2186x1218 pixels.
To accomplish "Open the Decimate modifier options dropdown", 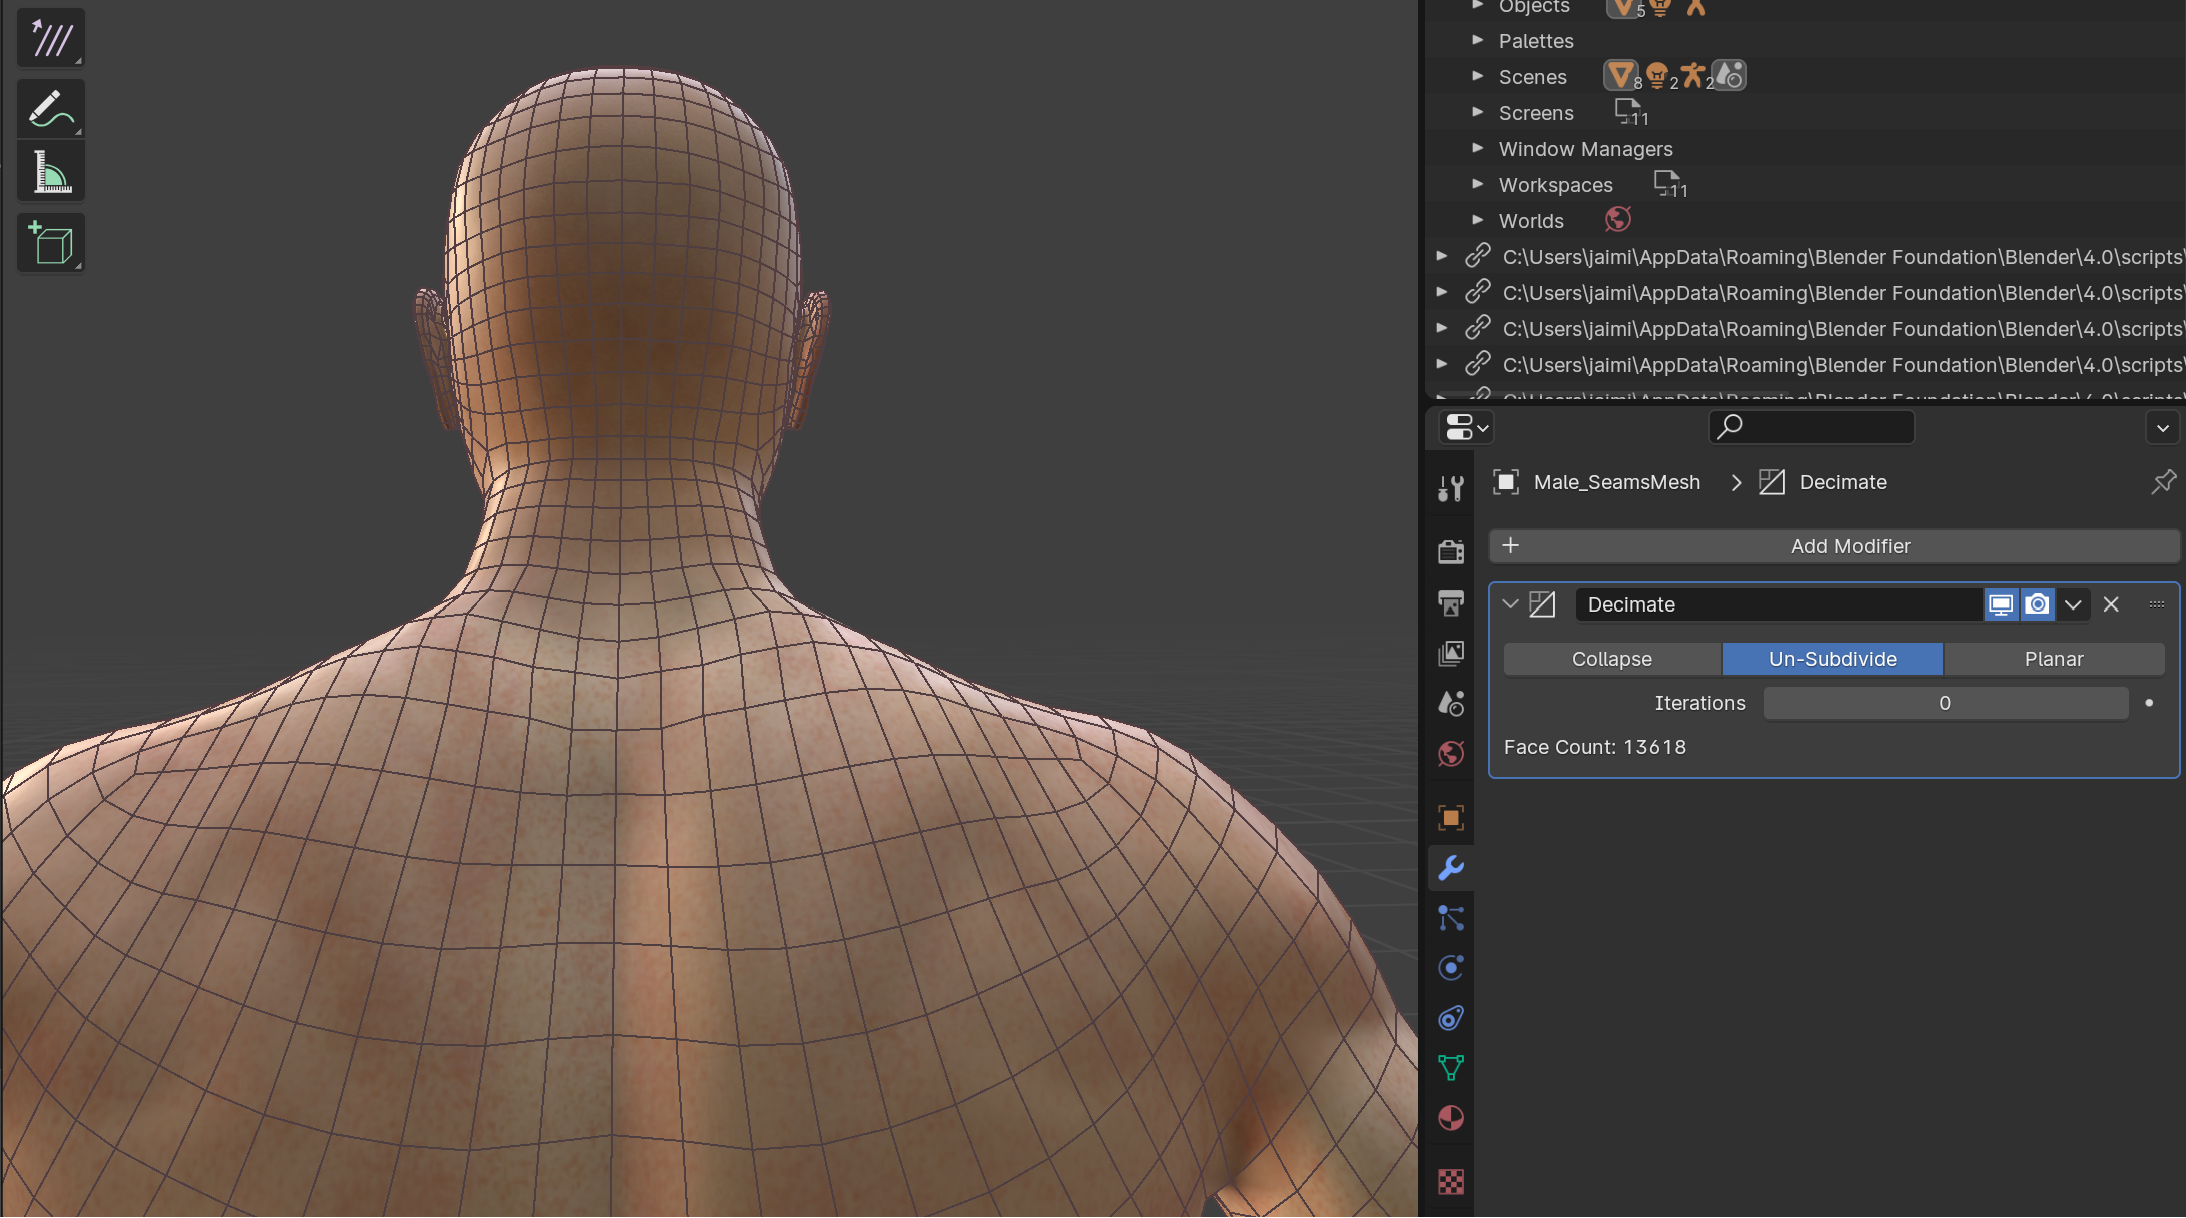I will [2073, 604].
